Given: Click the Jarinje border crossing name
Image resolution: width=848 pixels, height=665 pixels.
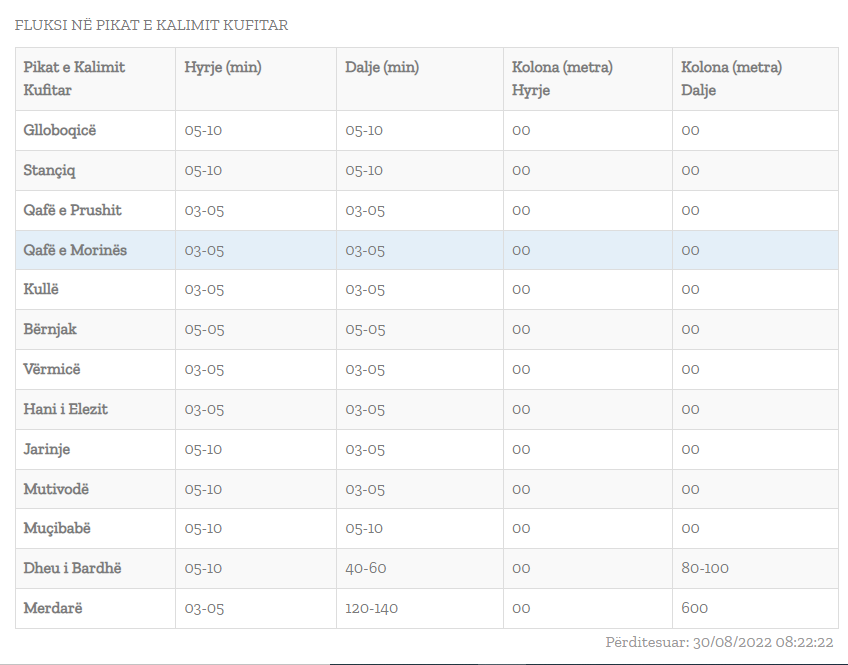Looking at the screenshot, I should tap(47, 449).
